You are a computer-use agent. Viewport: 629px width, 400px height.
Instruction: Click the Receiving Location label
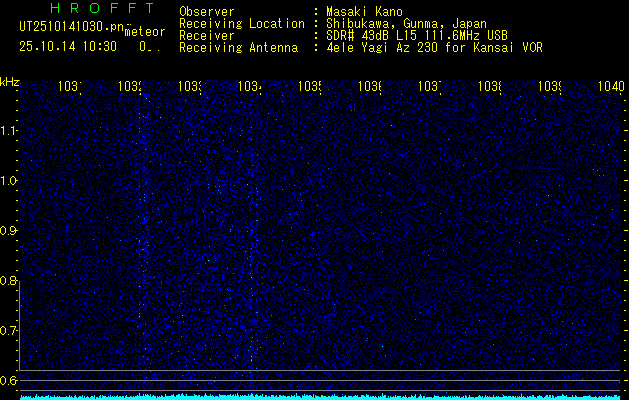(x=242, y=24)
